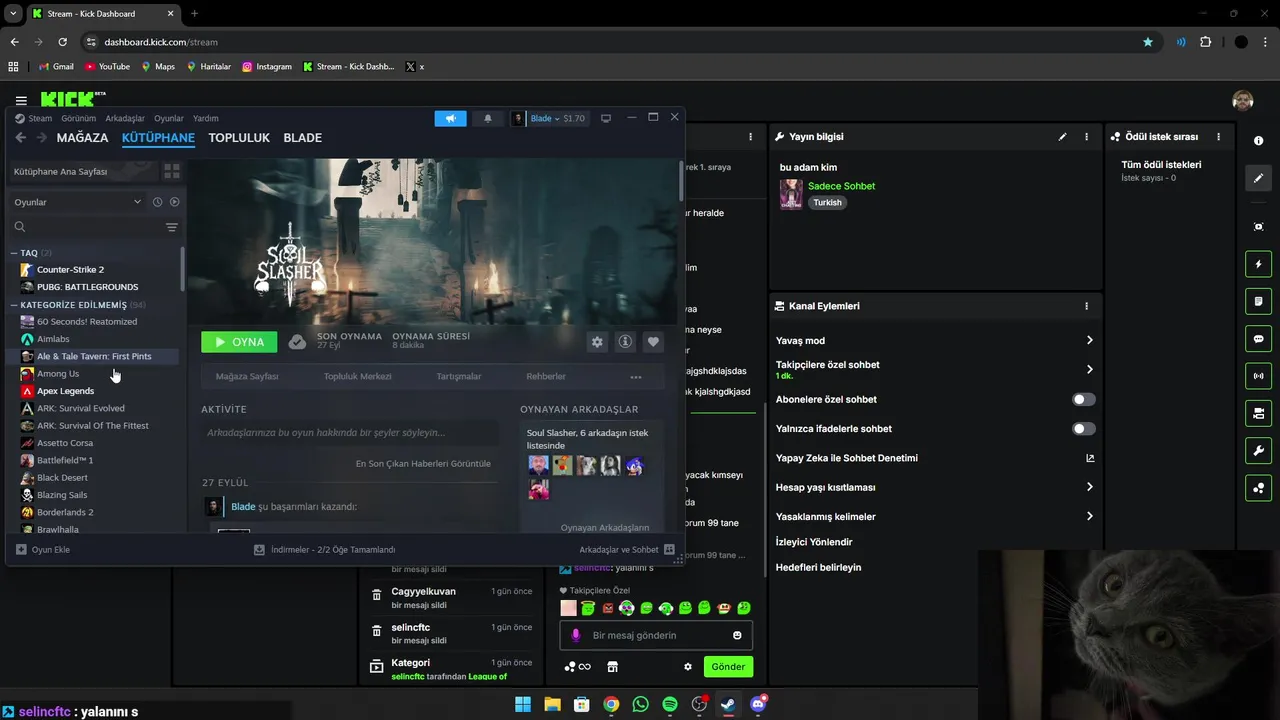
Task: Expand Hesap yaşı kısıtlaması chevron
Action: (x=1090, y=487)
